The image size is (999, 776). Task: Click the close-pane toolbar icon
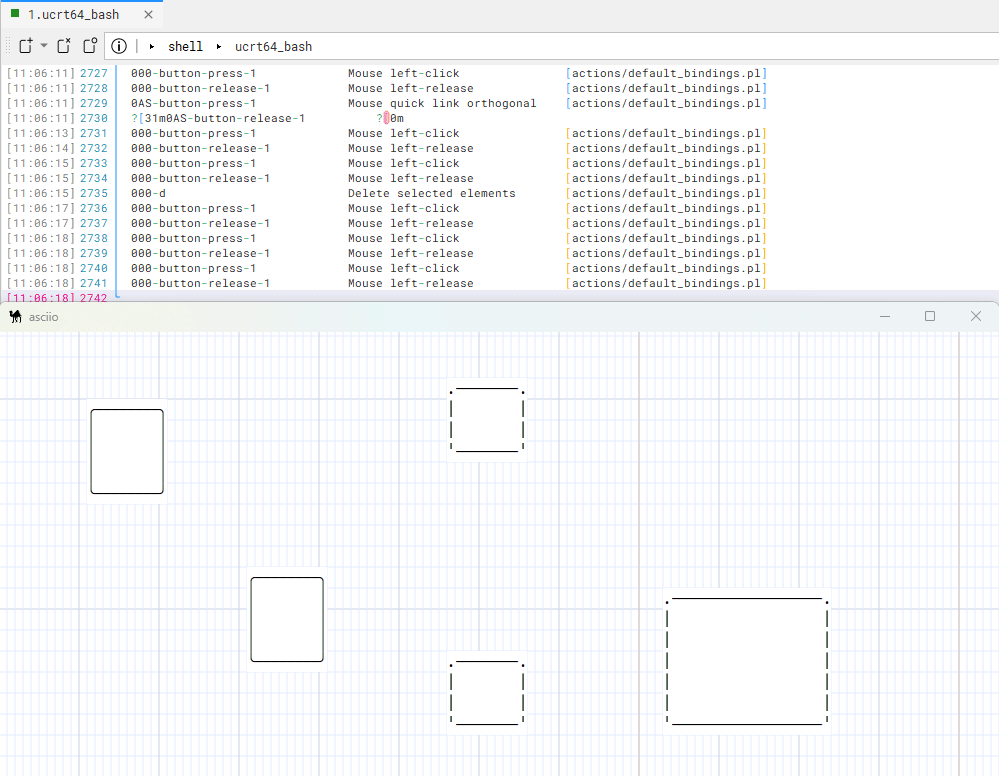[63, 45]
